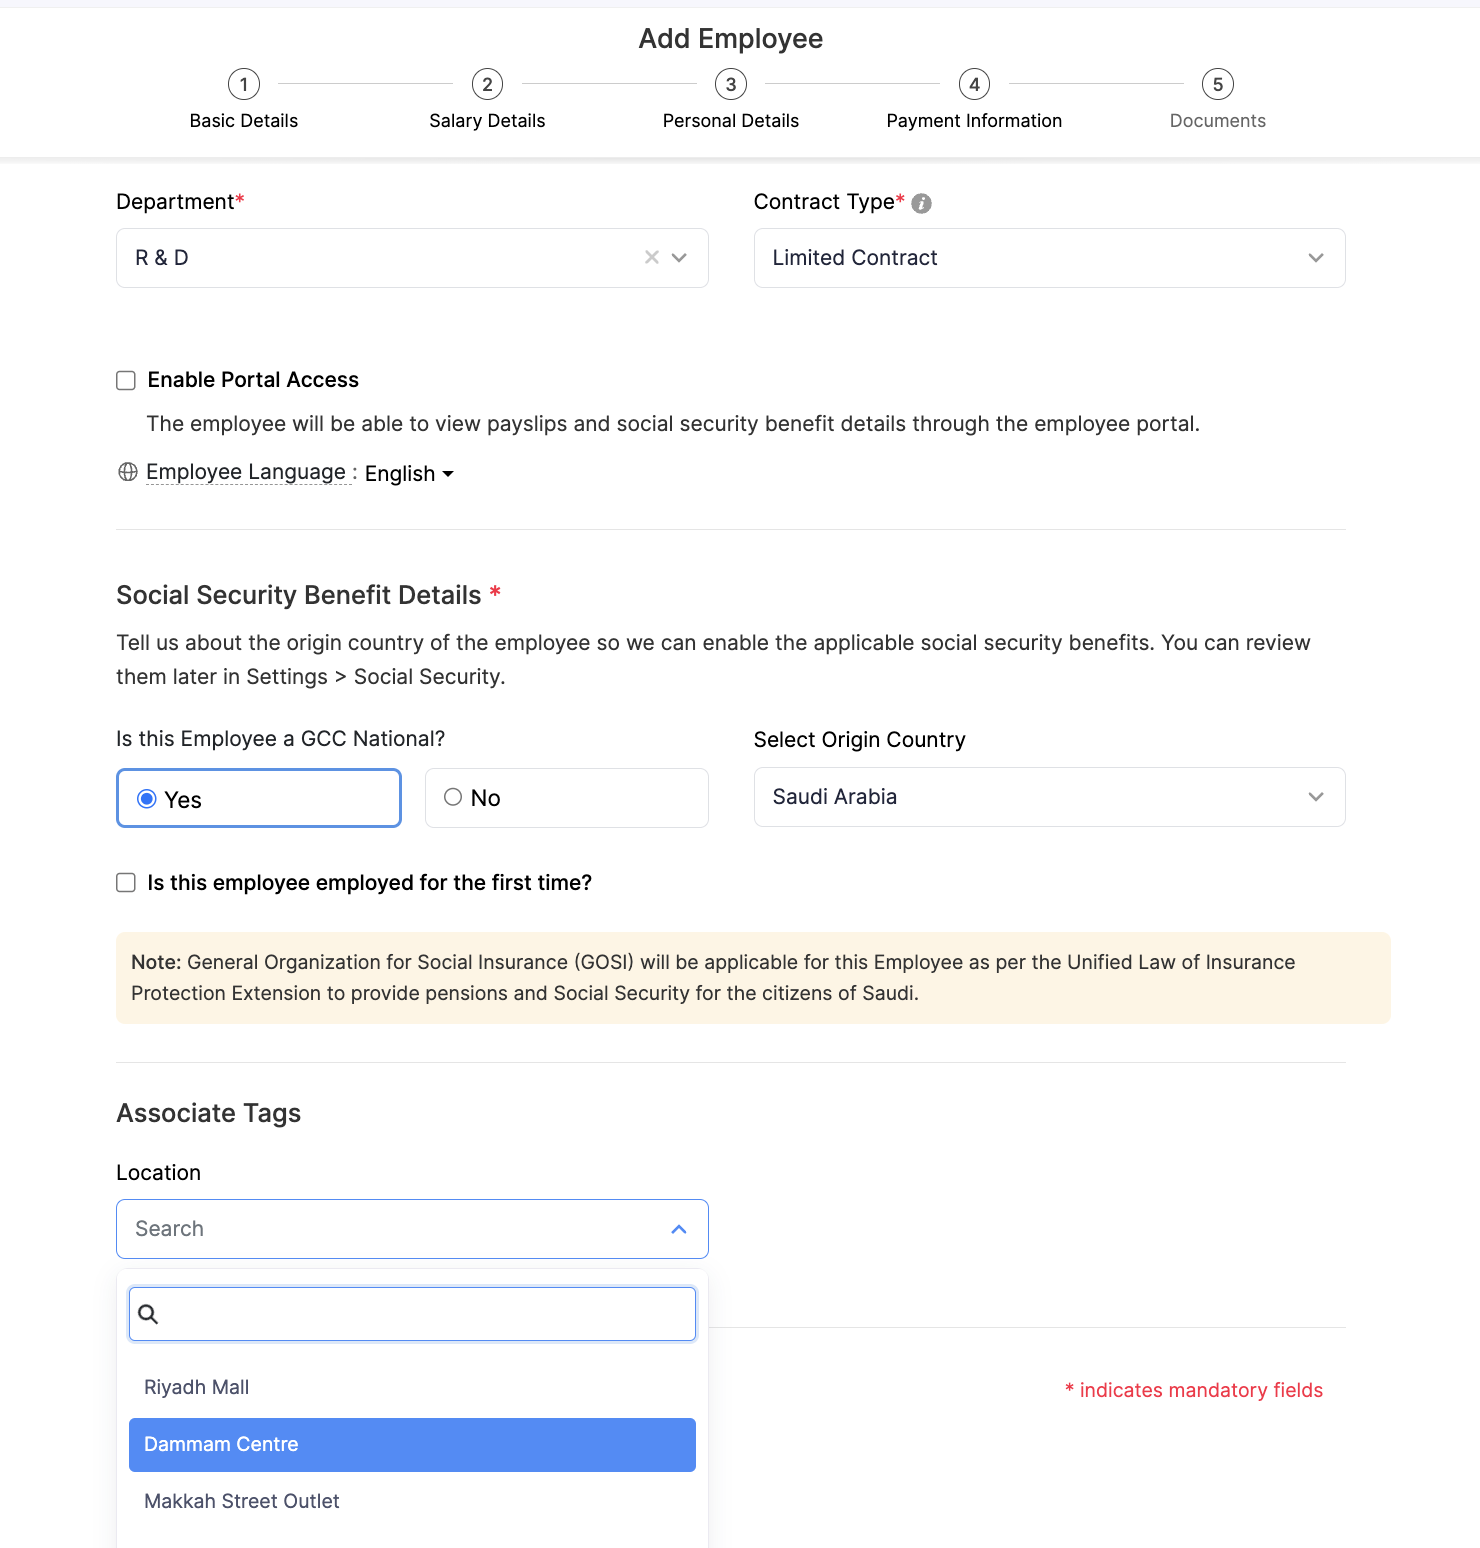This screenshot has width=1480, height=1548.
Task: Enable the Portal Access checkbox
Action: pos(125,380)
